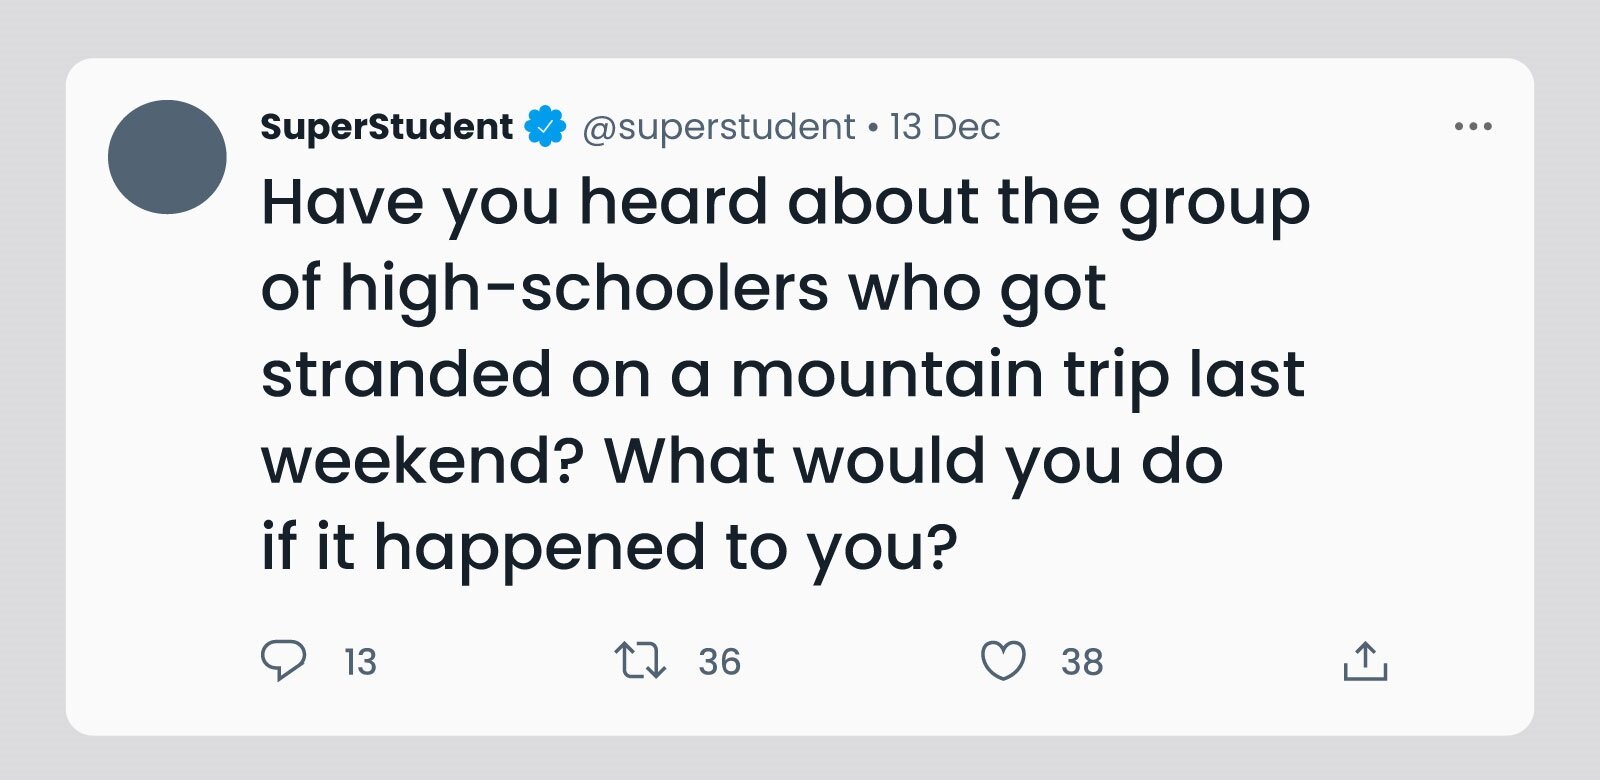This screenshot has height=780, width=1600.
Task: Retweet the SuperStudent post
Action: point(640,661)
